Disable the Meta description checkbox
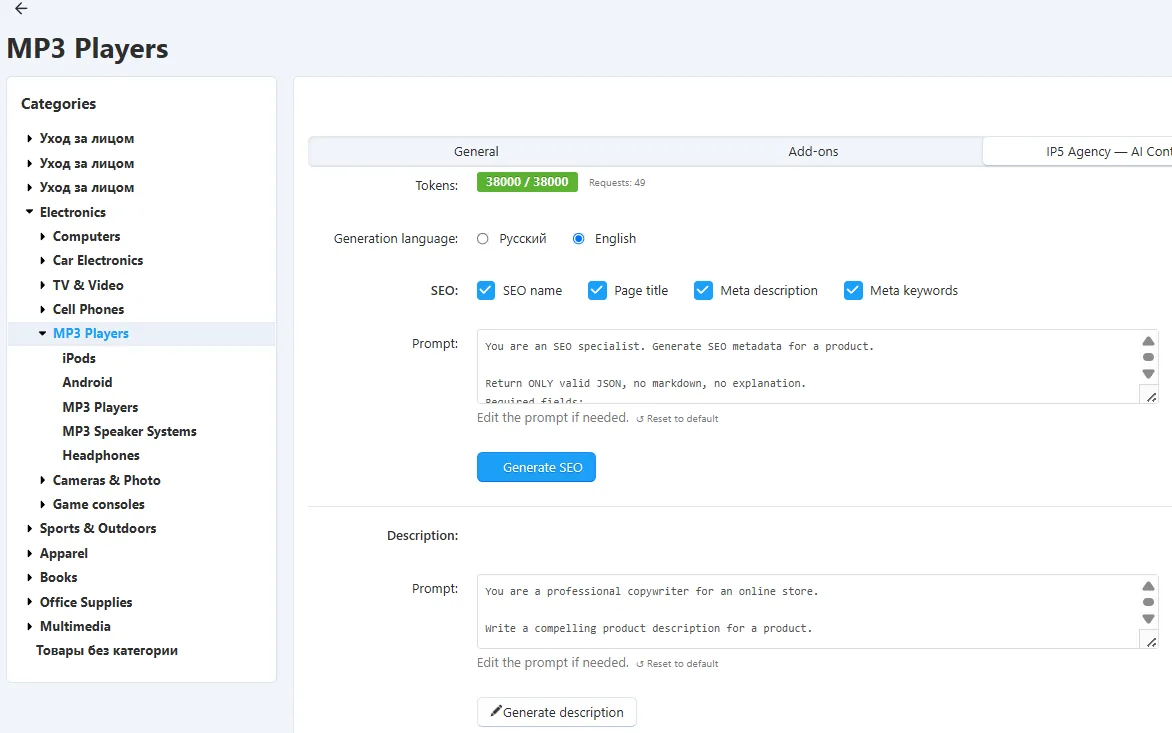The width and height of the screenshot is (1172, 733). (x=703, y=291)
